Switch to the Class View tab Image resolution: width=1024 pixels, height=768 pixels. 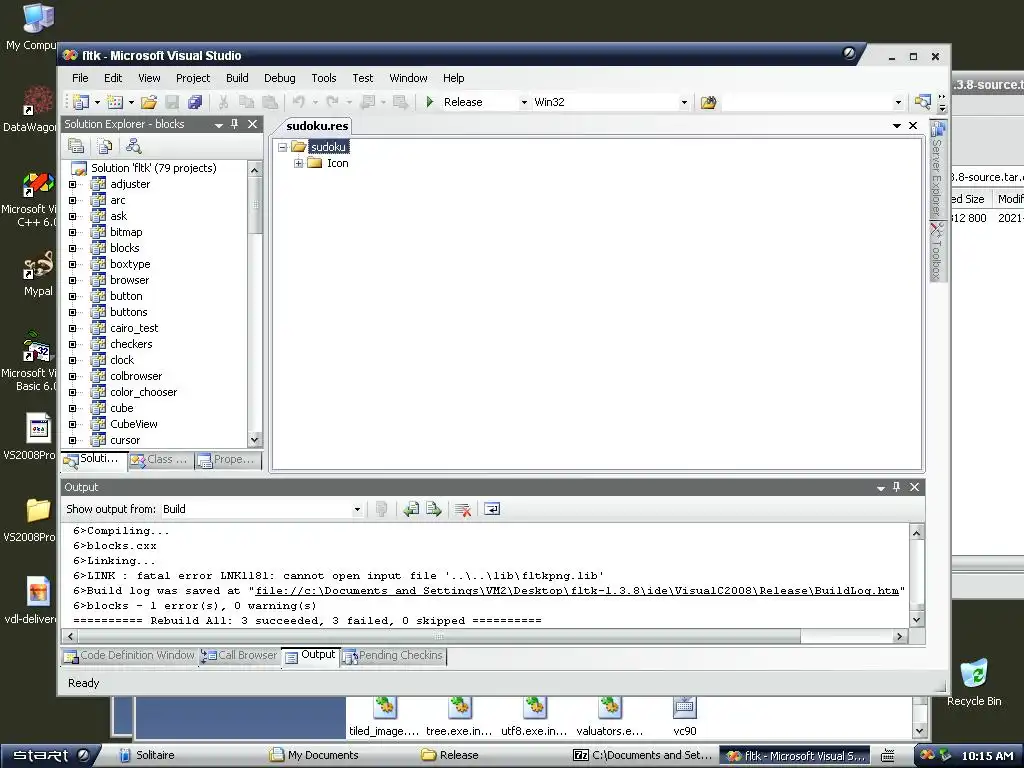pyautogui.click(x=160, y=460)
